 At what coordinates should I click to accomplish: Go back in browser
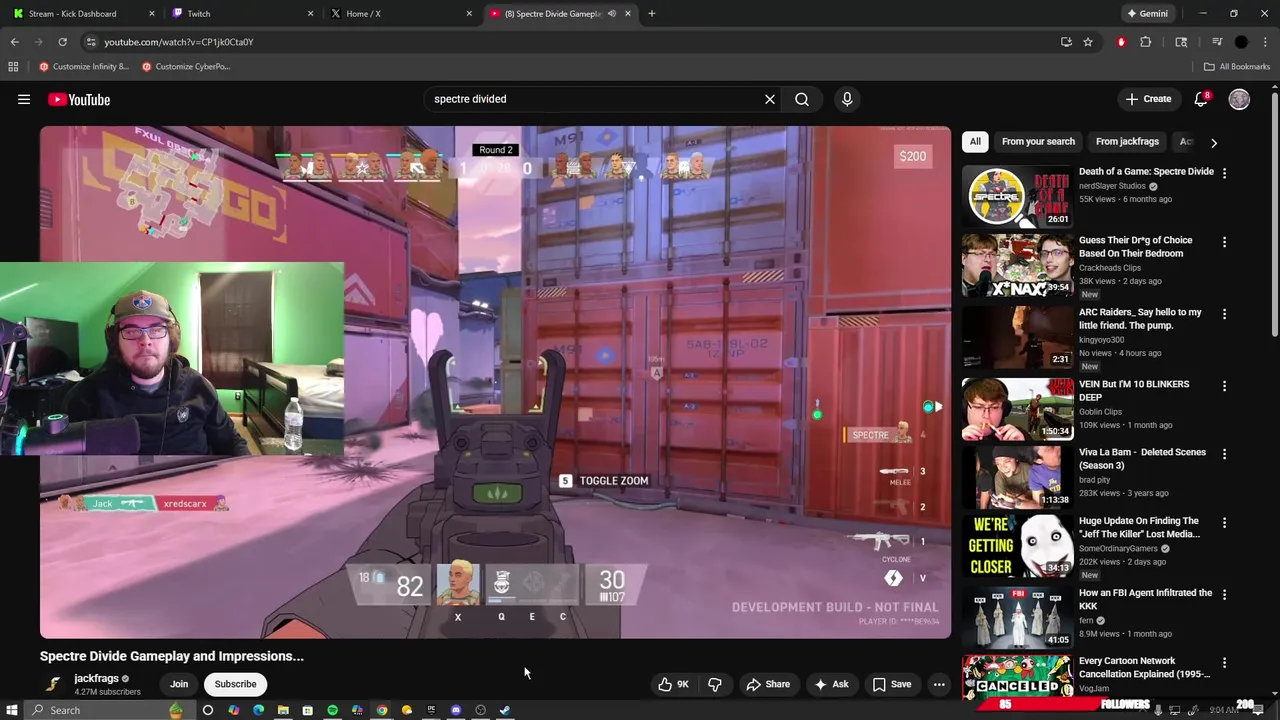click(14, 42)
